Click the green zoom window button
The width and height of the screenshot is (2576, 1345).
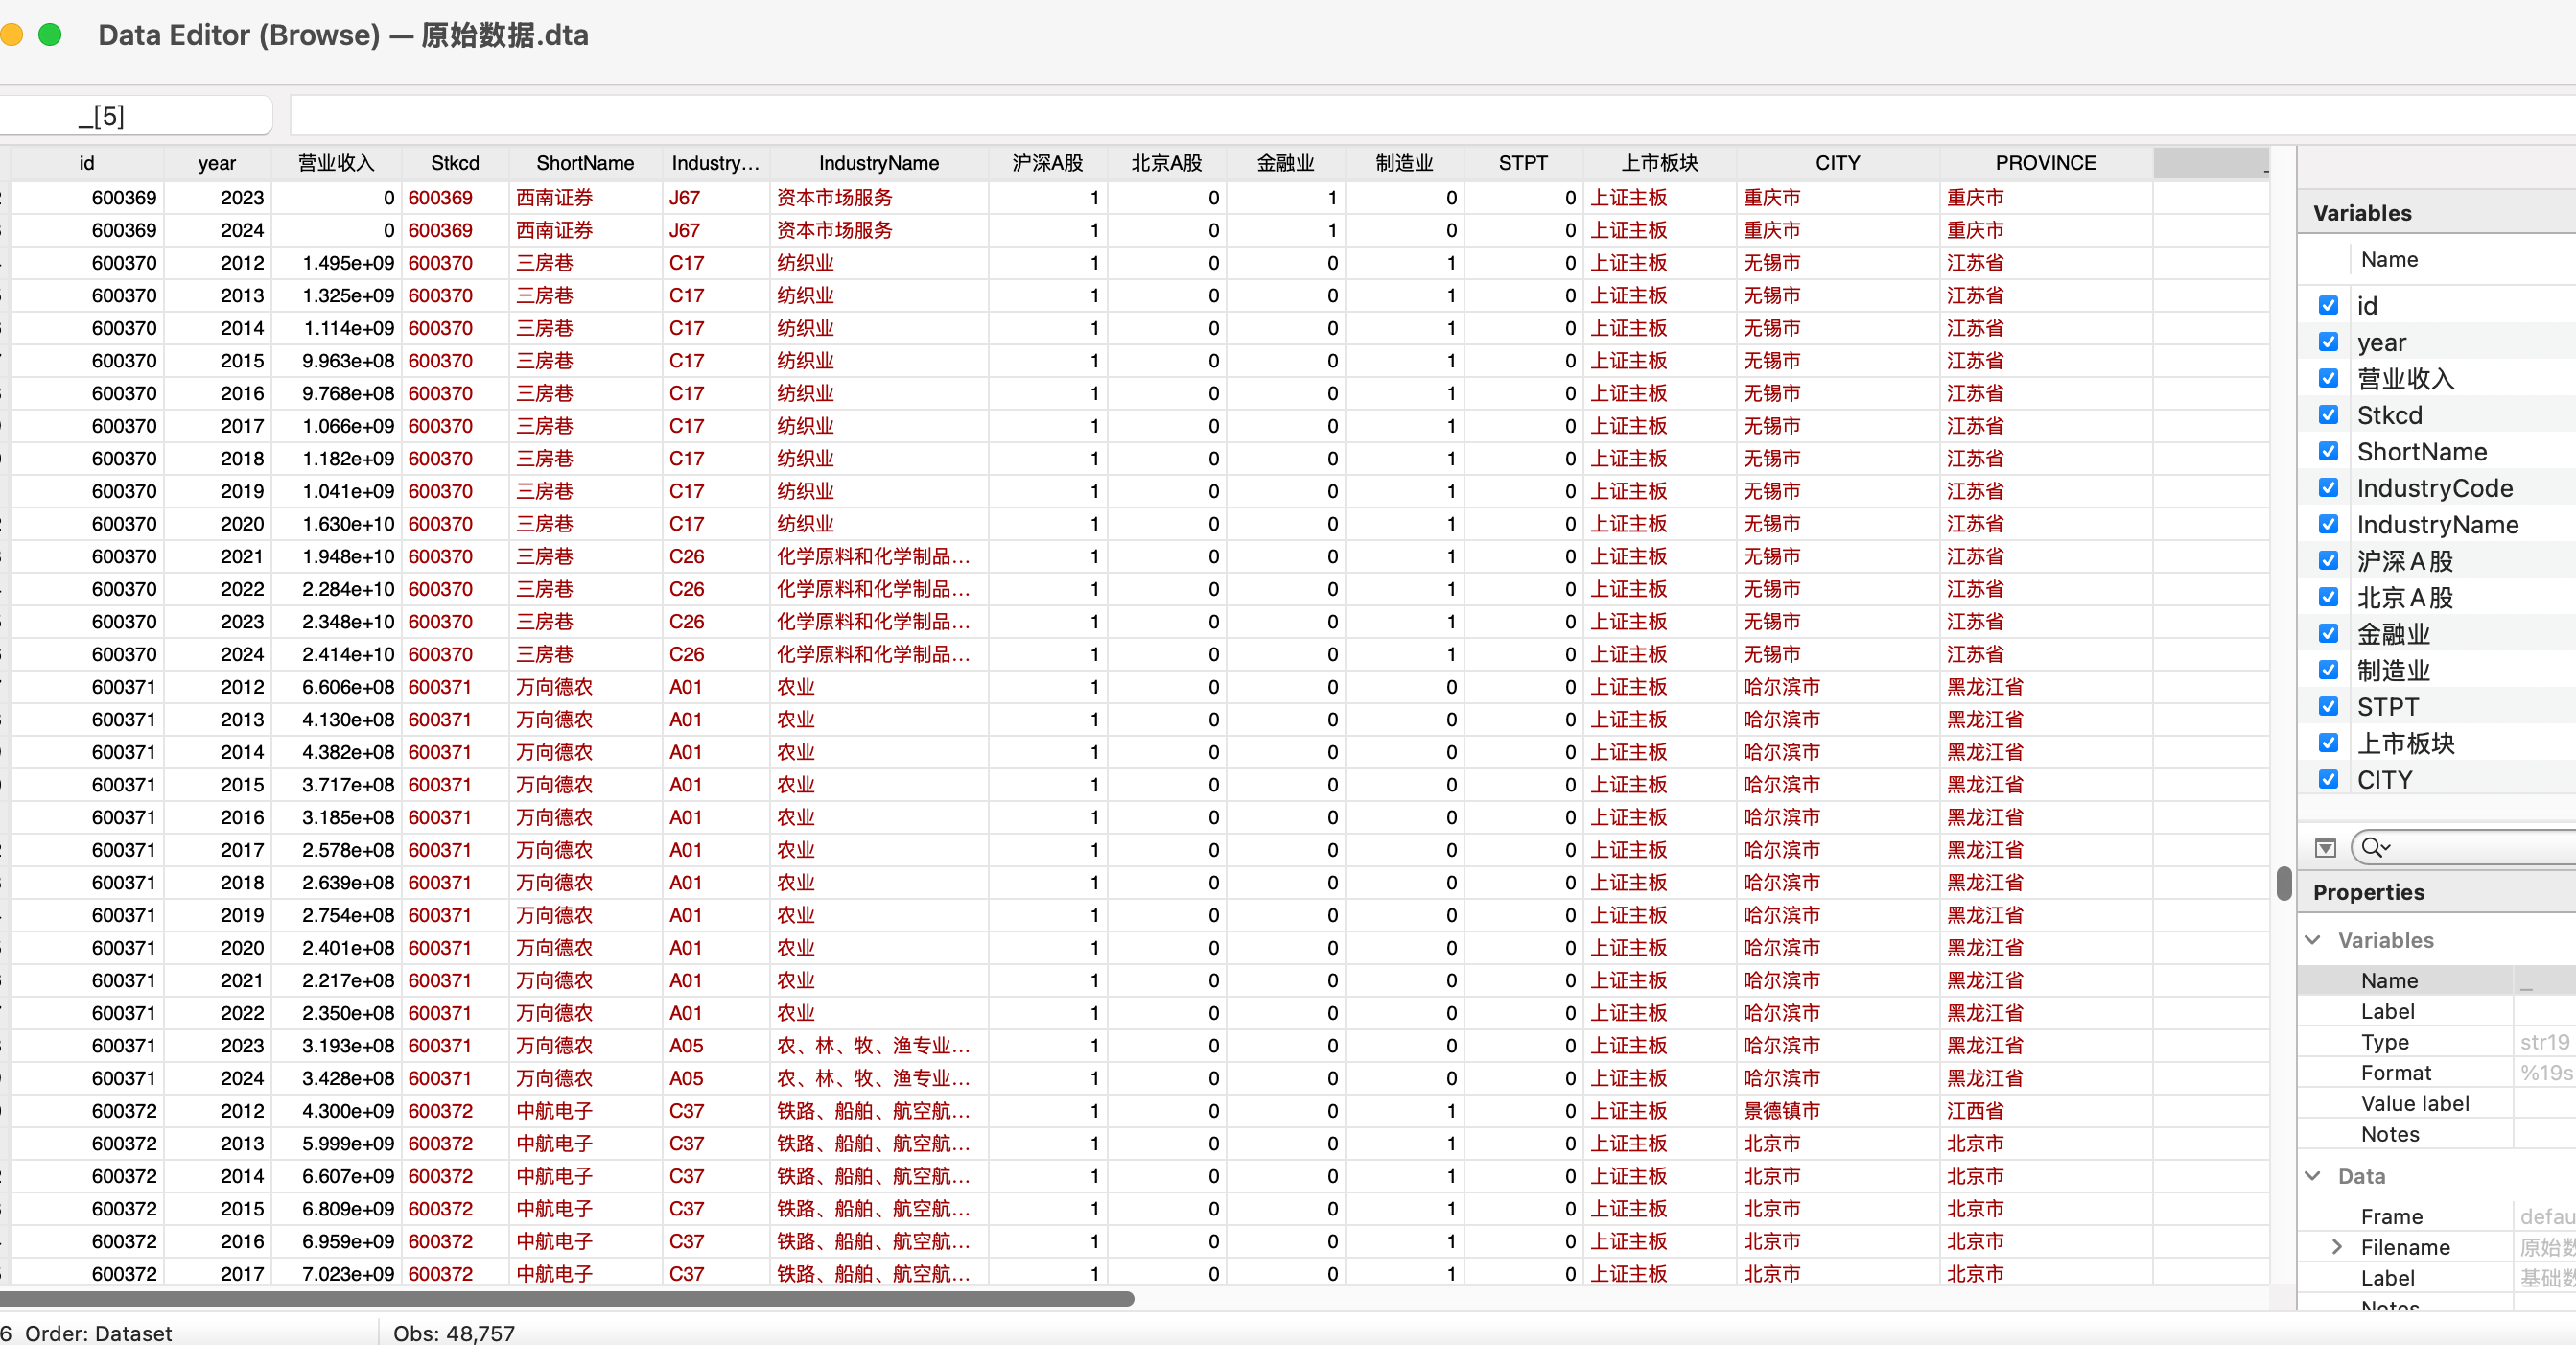coord(50,35)
